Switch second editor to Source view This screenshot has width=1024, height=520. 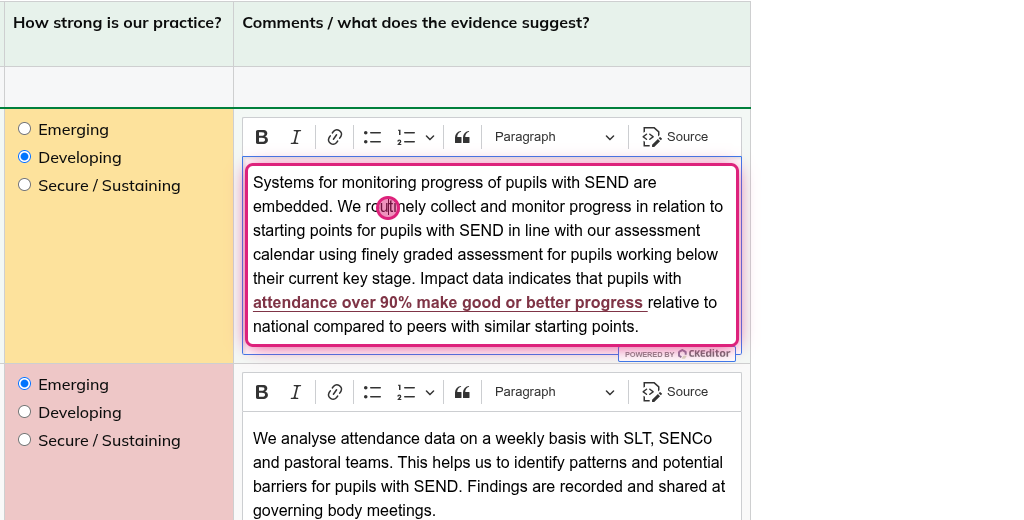click(x=675, y=392)
